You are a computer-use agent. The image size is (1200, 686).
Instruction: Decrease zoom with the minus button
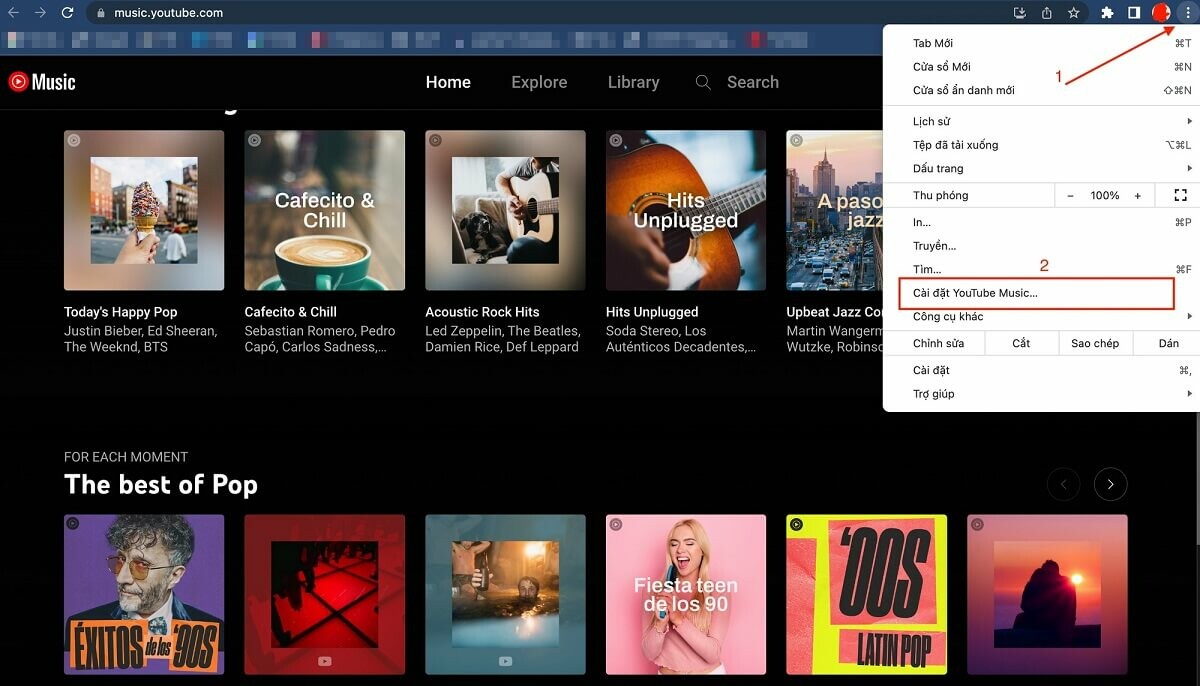pyautogui.click(x=1070, y=195)
